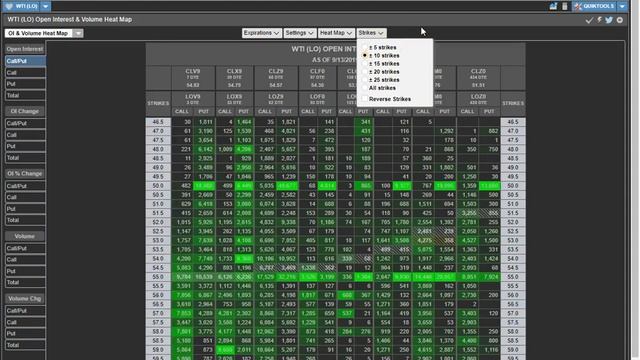Select Call under Volume
The width and height of the screenshot is (640, 360).
click(x=25, y=260)
